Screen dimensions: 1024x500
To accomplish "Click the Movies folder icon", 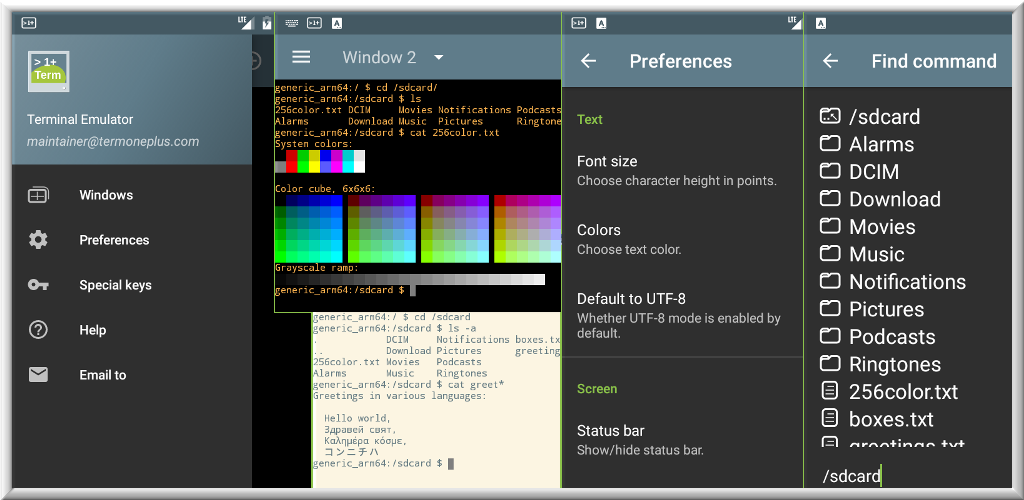I will pyautogui.click(x=829, y=226).
